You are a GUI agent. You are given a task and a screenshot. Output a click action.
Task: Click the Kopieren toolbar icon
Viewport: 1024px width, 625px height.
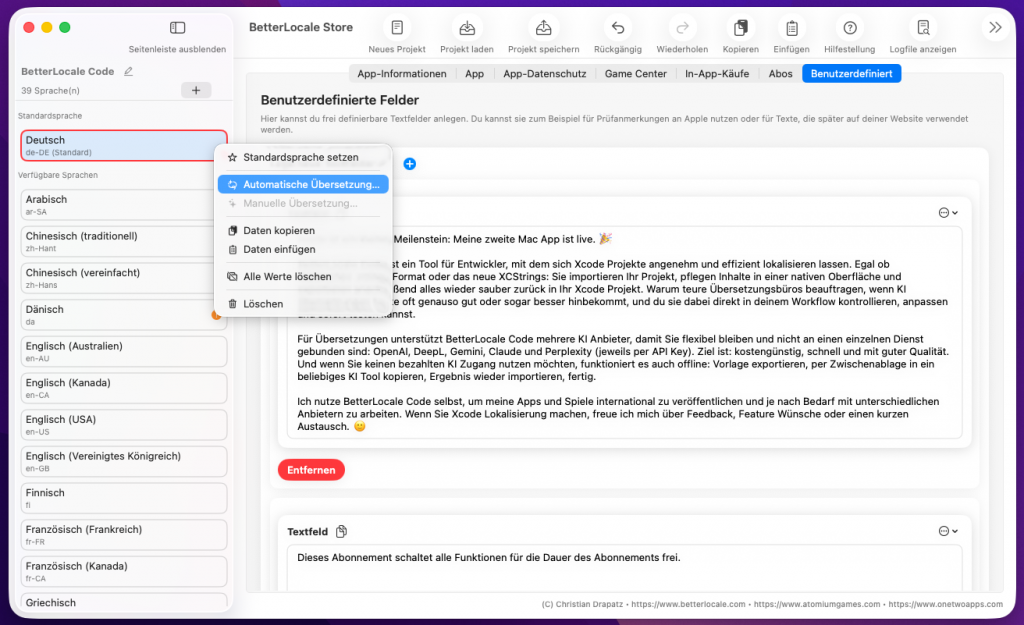pyautogui.click(x=741, y=29)
